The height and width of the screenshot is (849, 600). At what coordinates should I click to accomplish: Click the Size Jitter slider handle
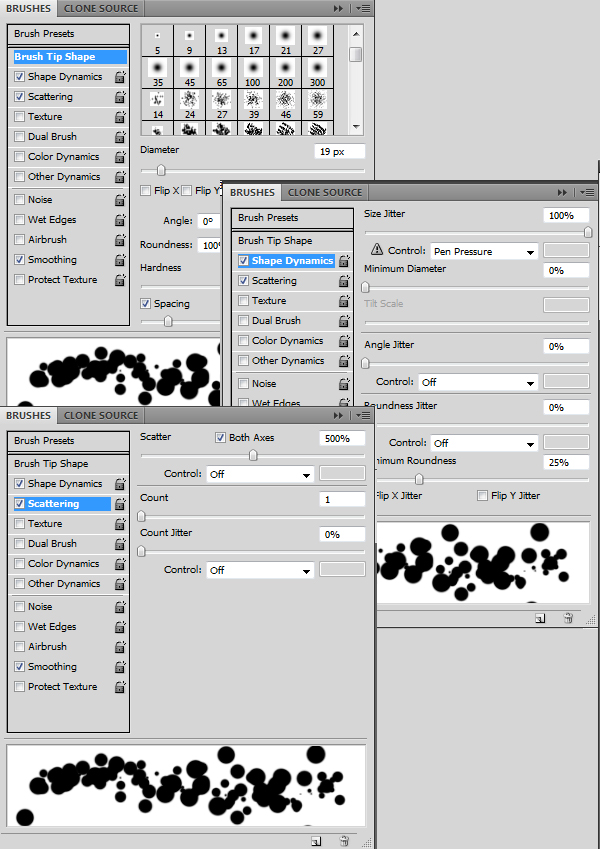click(x=588, y=232)
